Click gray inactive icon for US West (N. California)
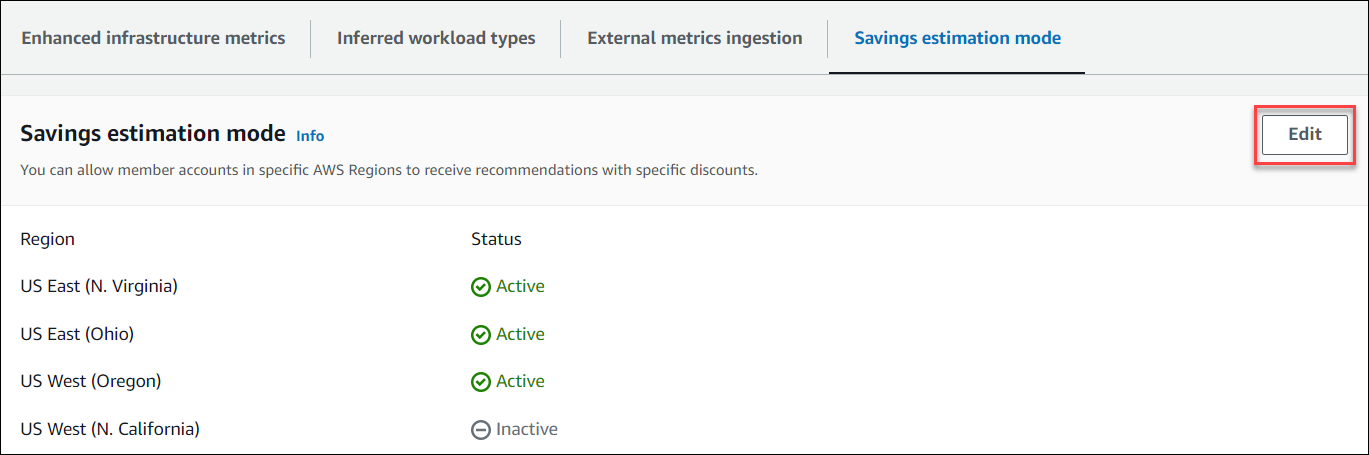 point(481,430)
